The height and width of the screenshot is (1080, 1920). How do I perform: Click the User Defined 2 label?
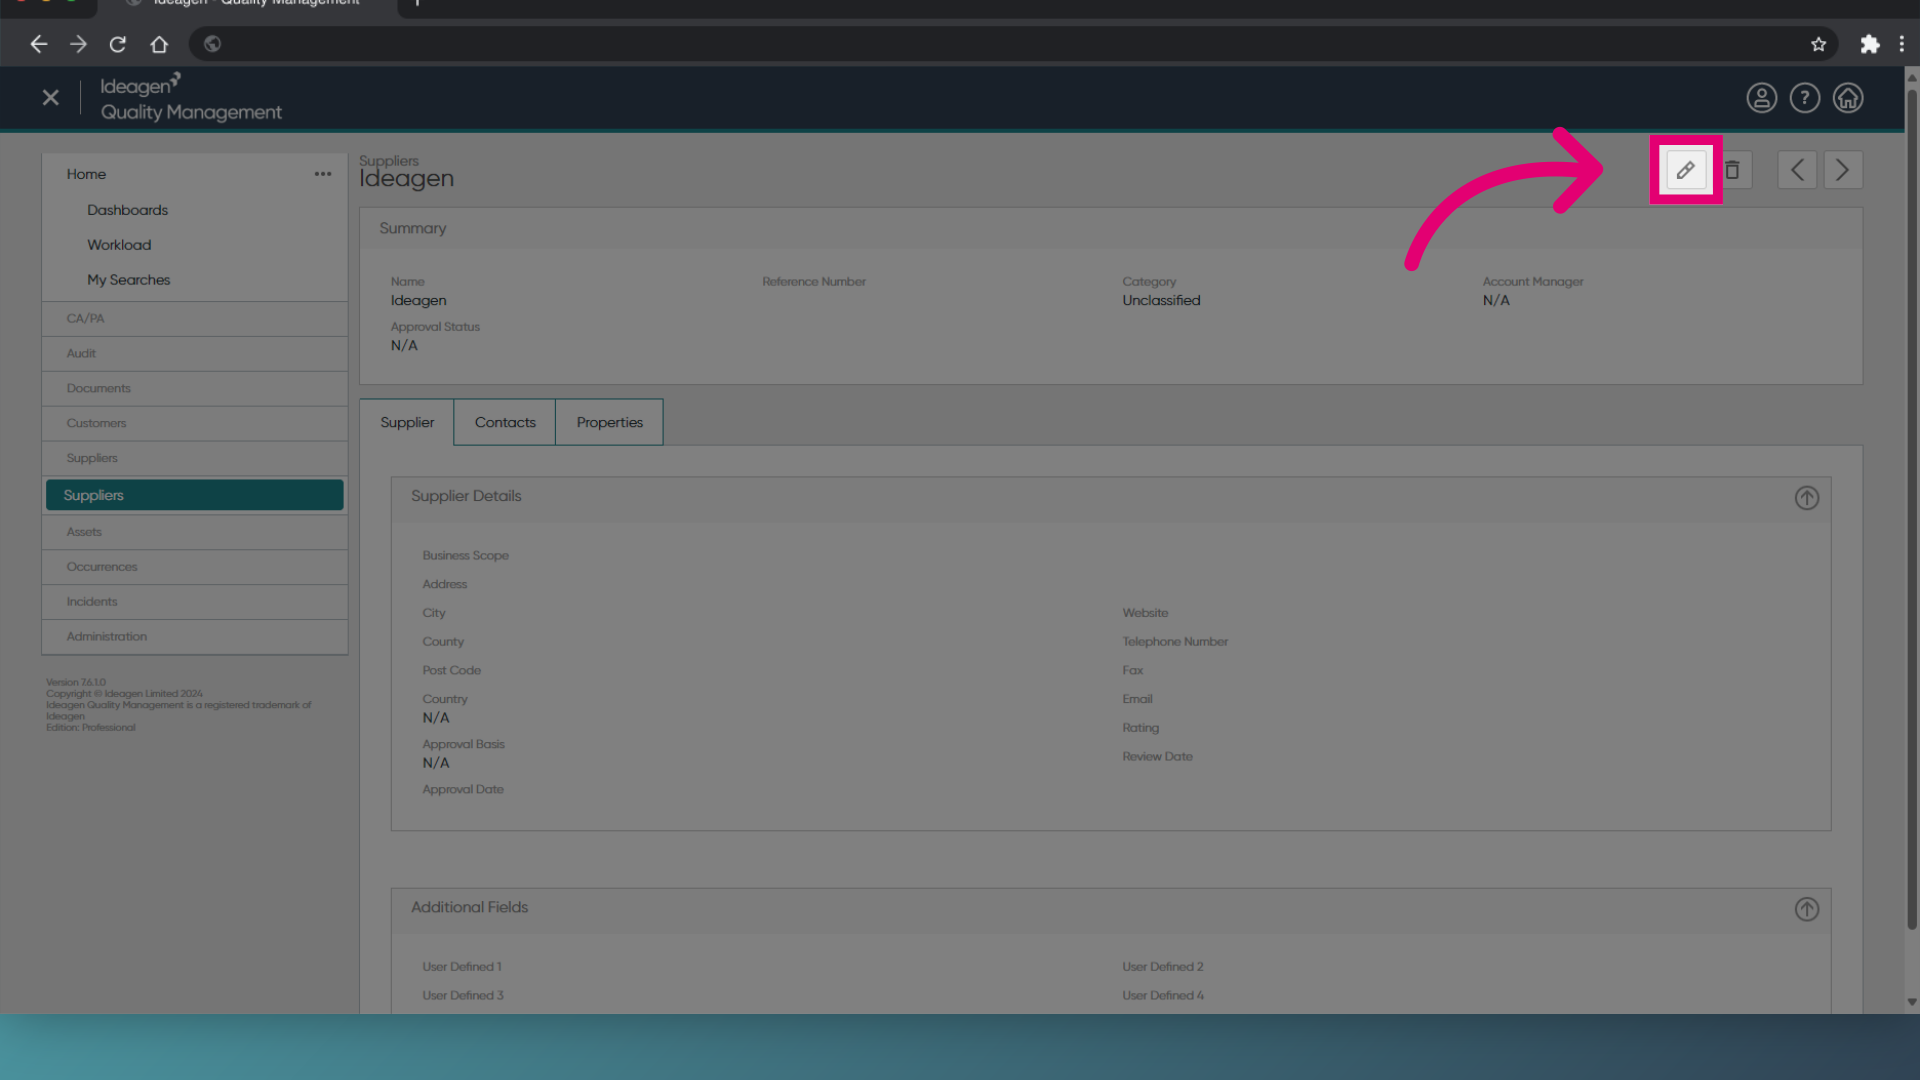[1163, 967]
